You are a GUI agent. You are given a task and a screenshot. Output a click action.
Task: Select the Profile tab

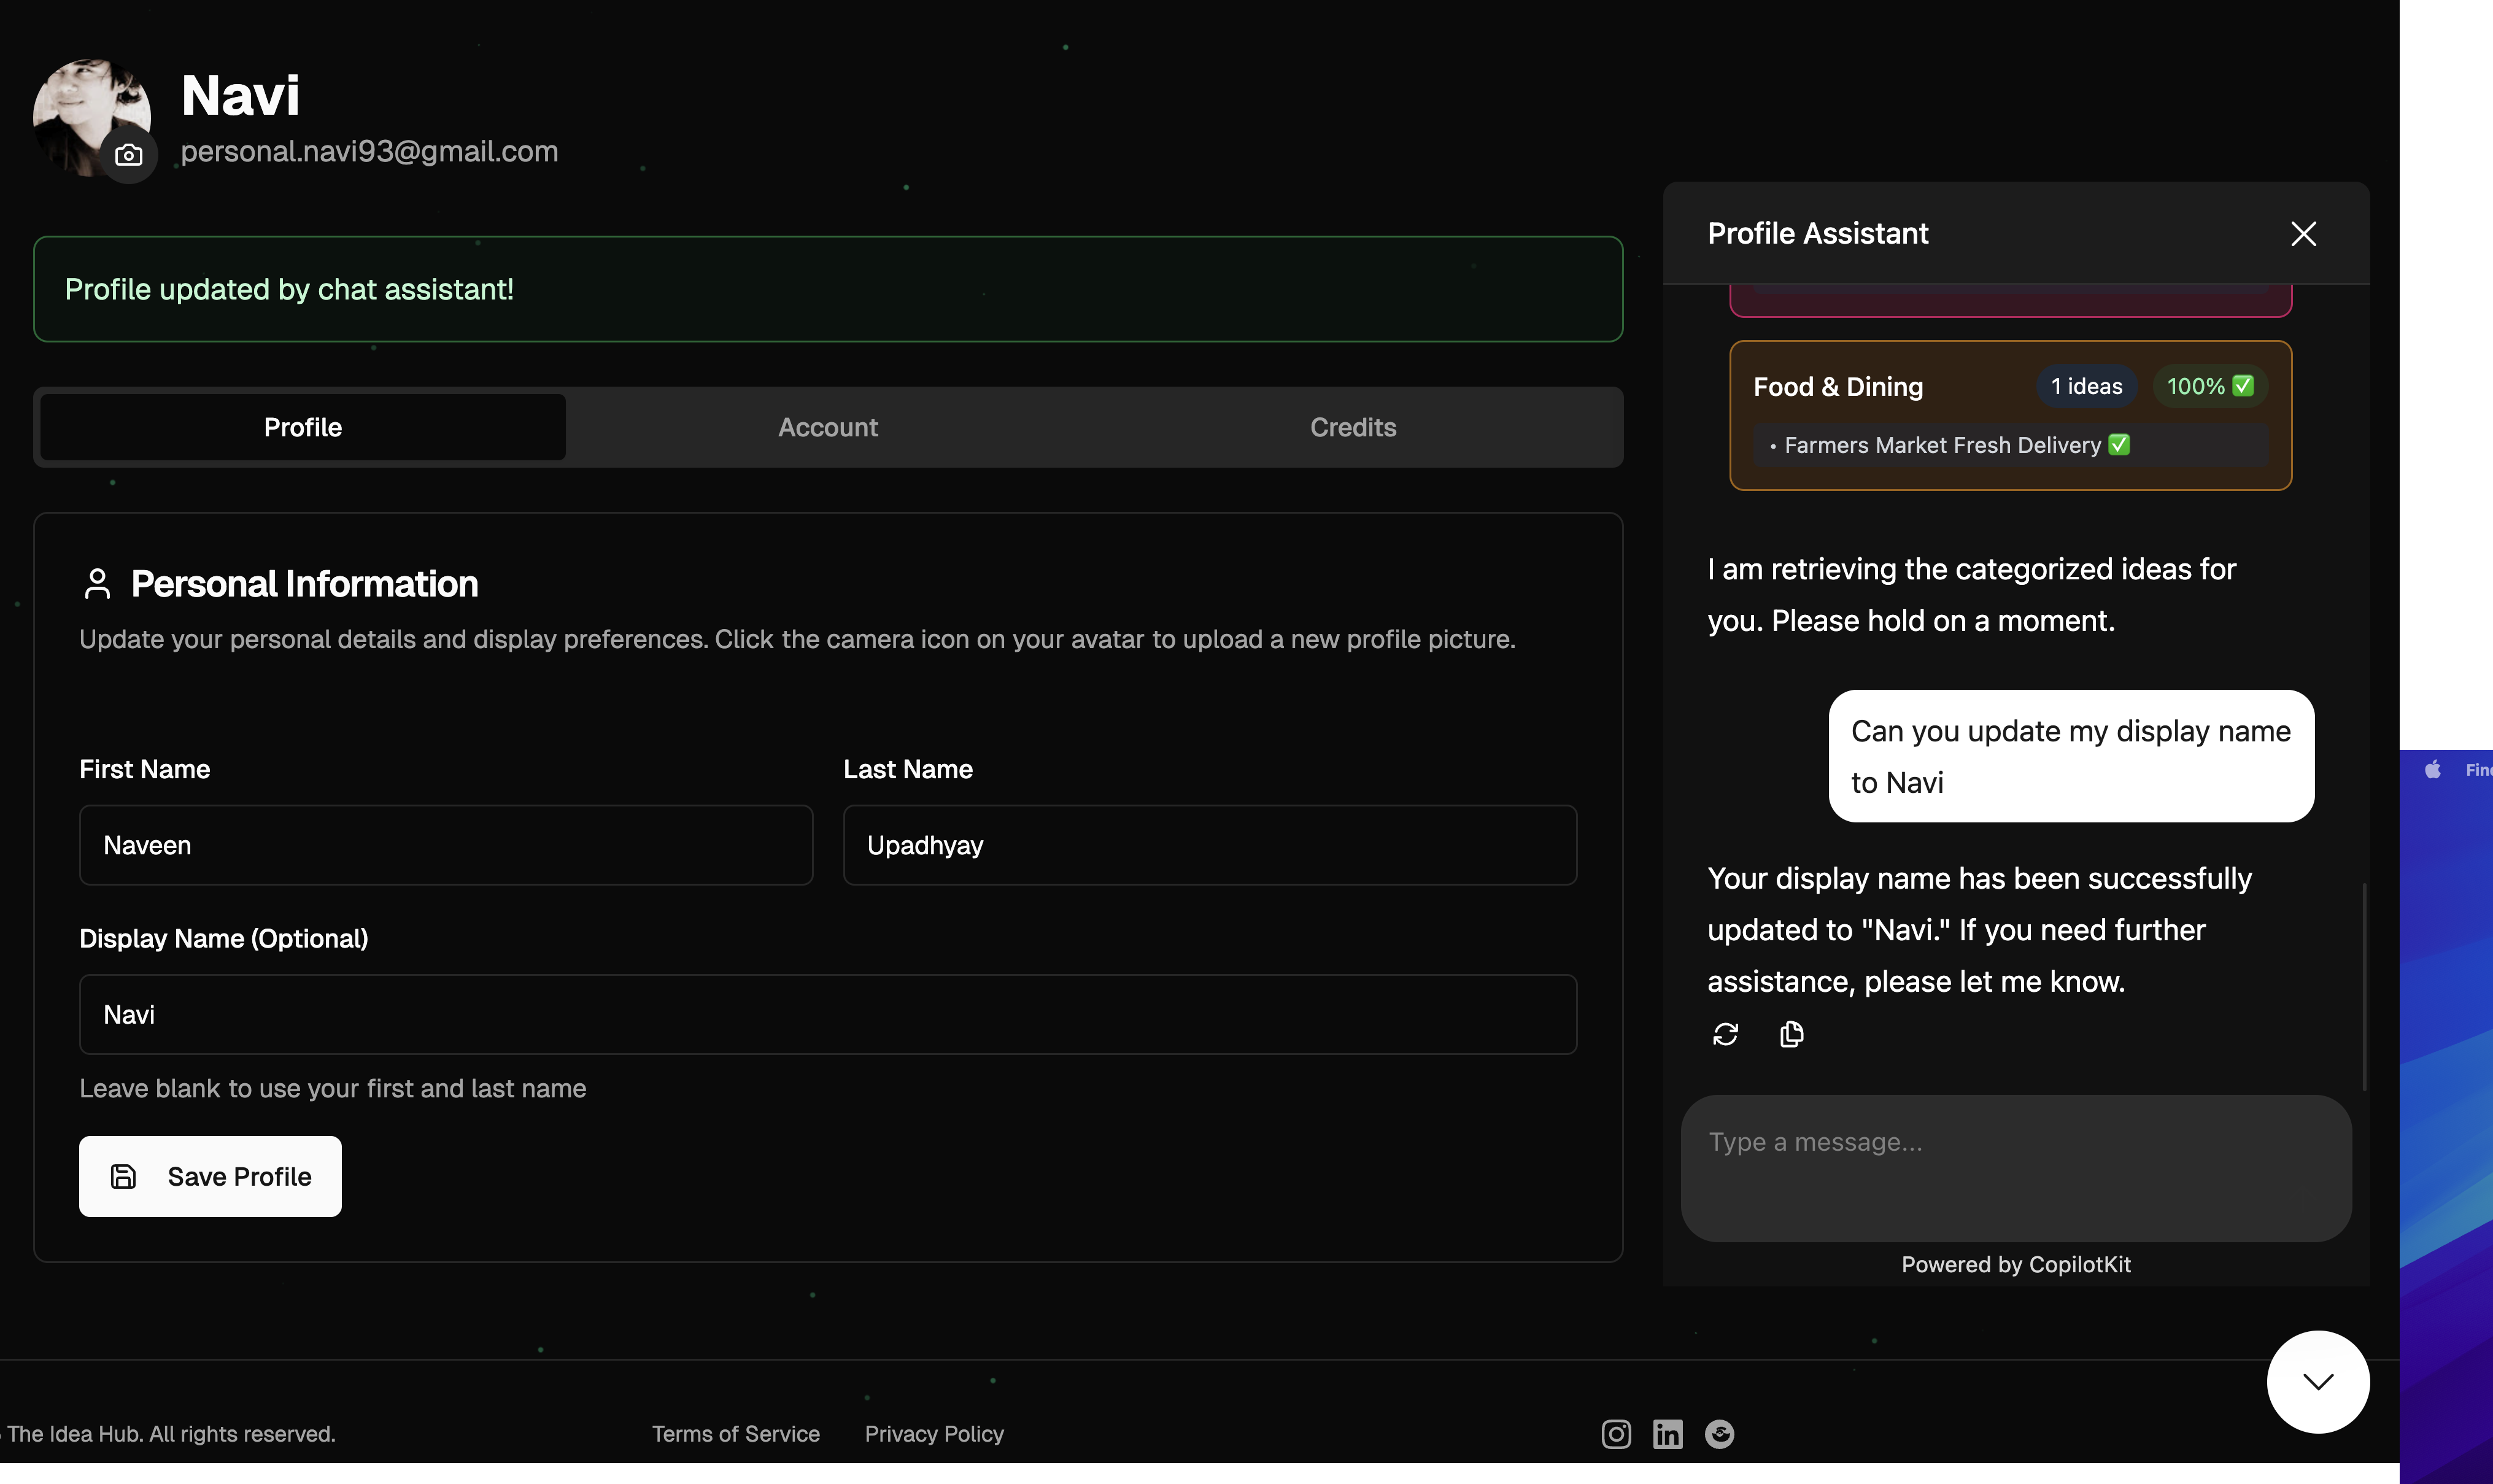[x=302, y=428]
